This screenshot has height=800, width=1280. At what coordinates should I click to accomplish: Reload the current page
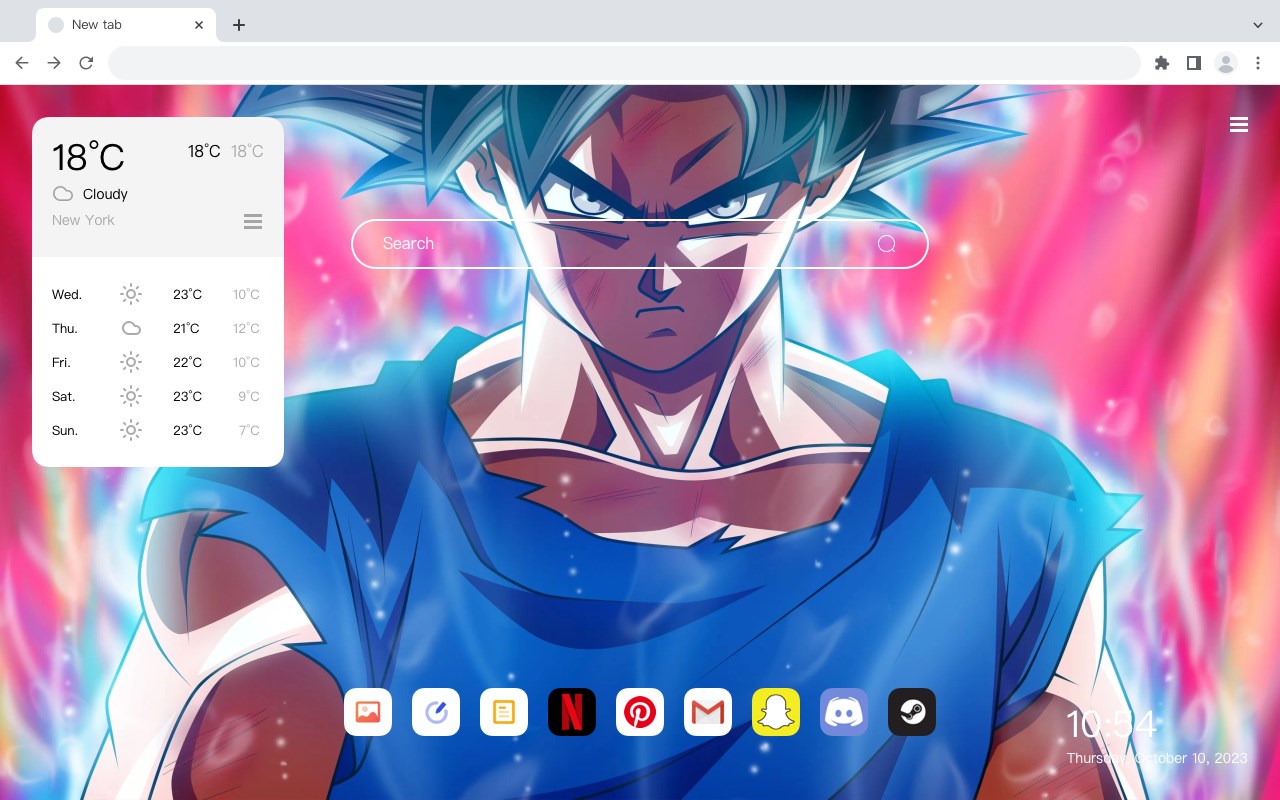(86, 63)
